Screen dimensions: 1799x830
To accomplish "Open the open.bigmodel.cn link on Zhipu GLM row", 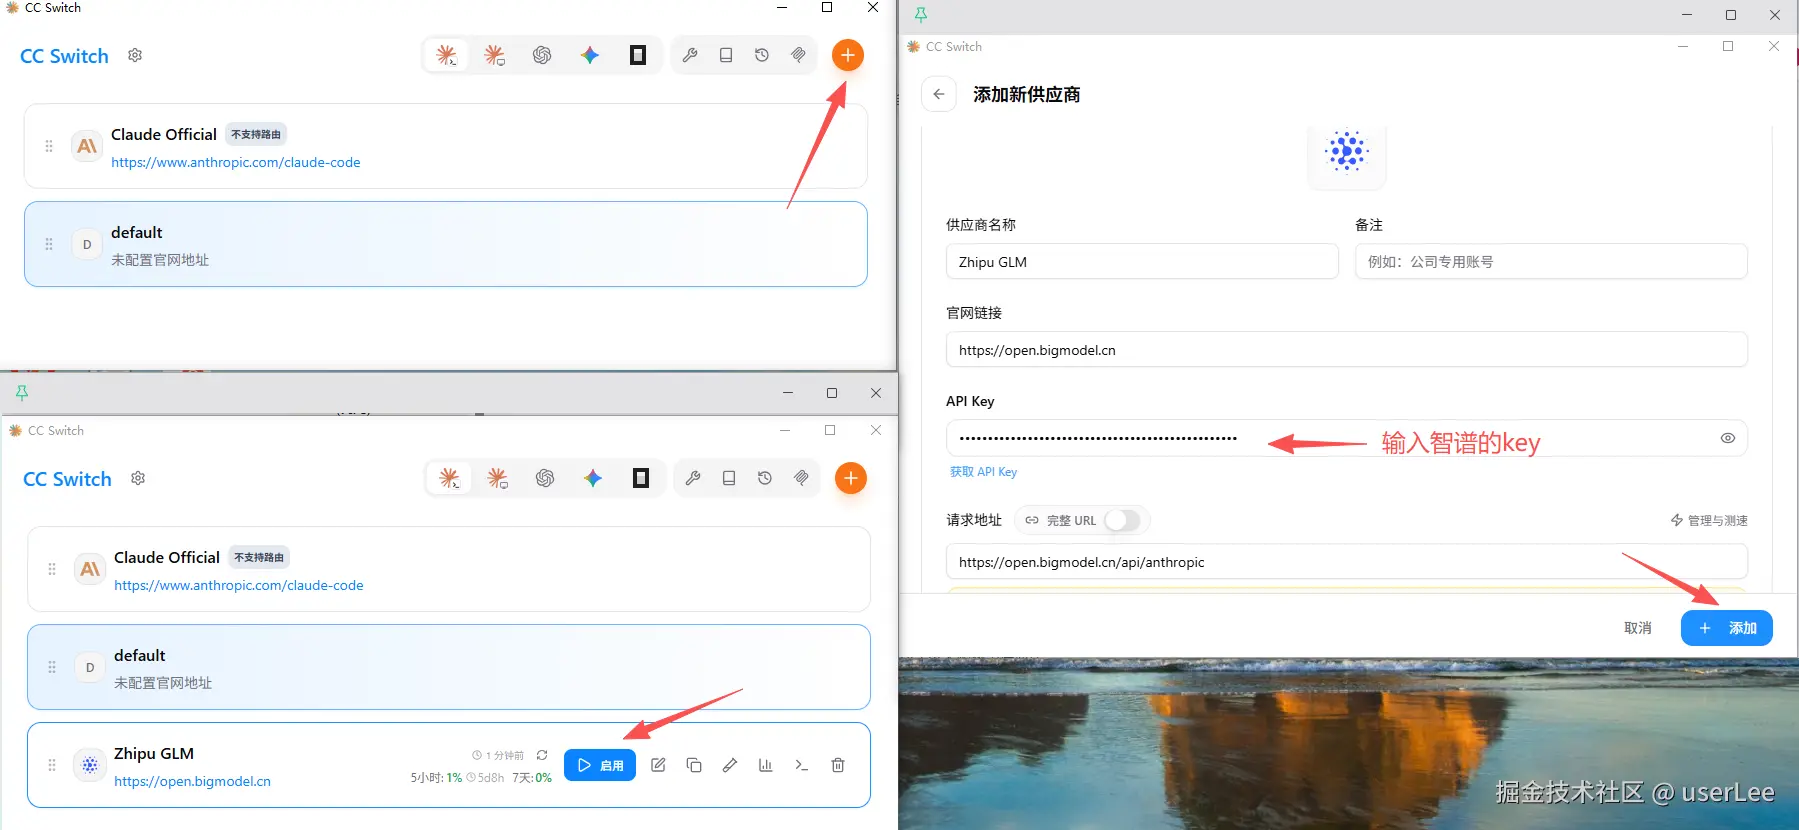I will pyautogui.click(x=192, y=781).
